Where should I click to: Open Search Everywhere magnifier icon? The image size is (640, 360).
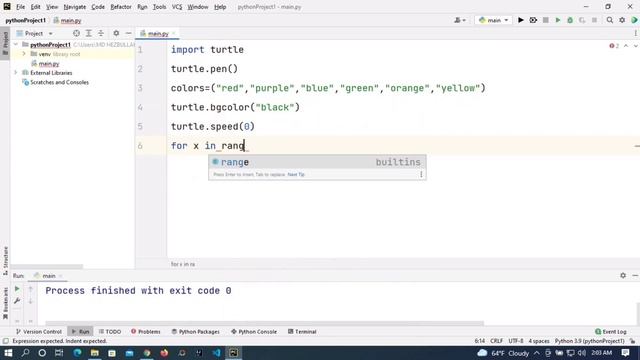[x=609, y=20]
